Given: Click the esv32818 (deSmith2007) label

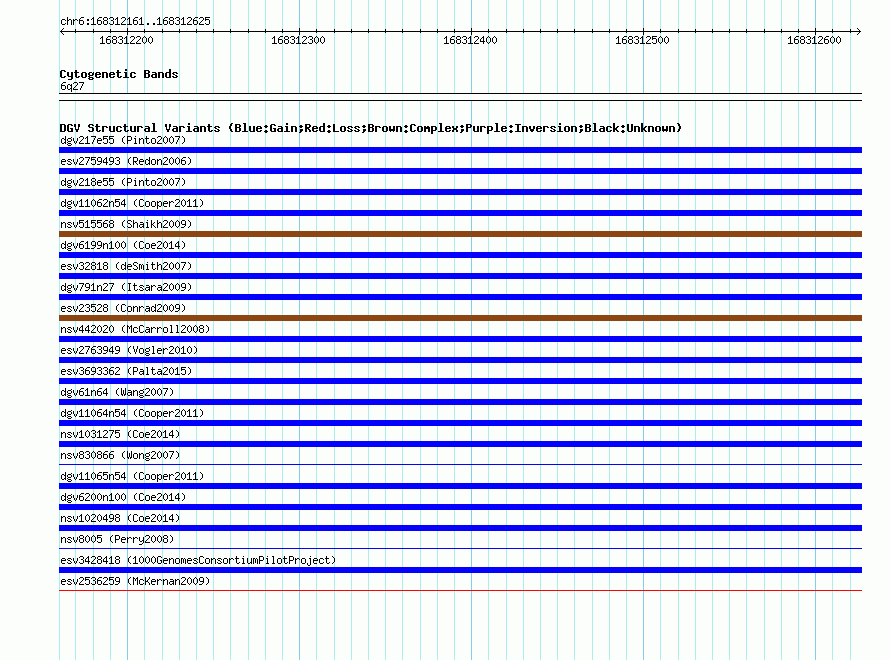Looking at the screenshot, I should click(126, 266).
